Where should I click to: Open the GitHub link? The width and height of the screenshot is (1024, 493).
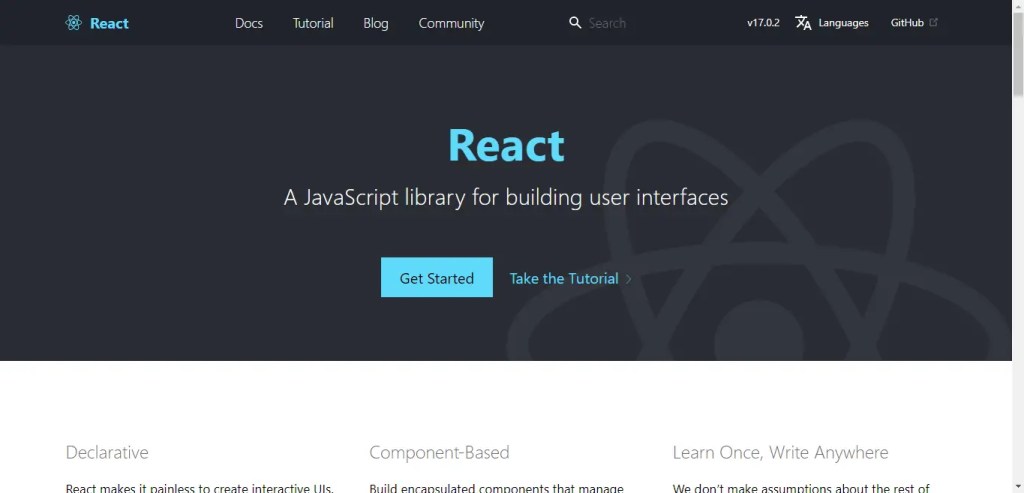(907, 23)
